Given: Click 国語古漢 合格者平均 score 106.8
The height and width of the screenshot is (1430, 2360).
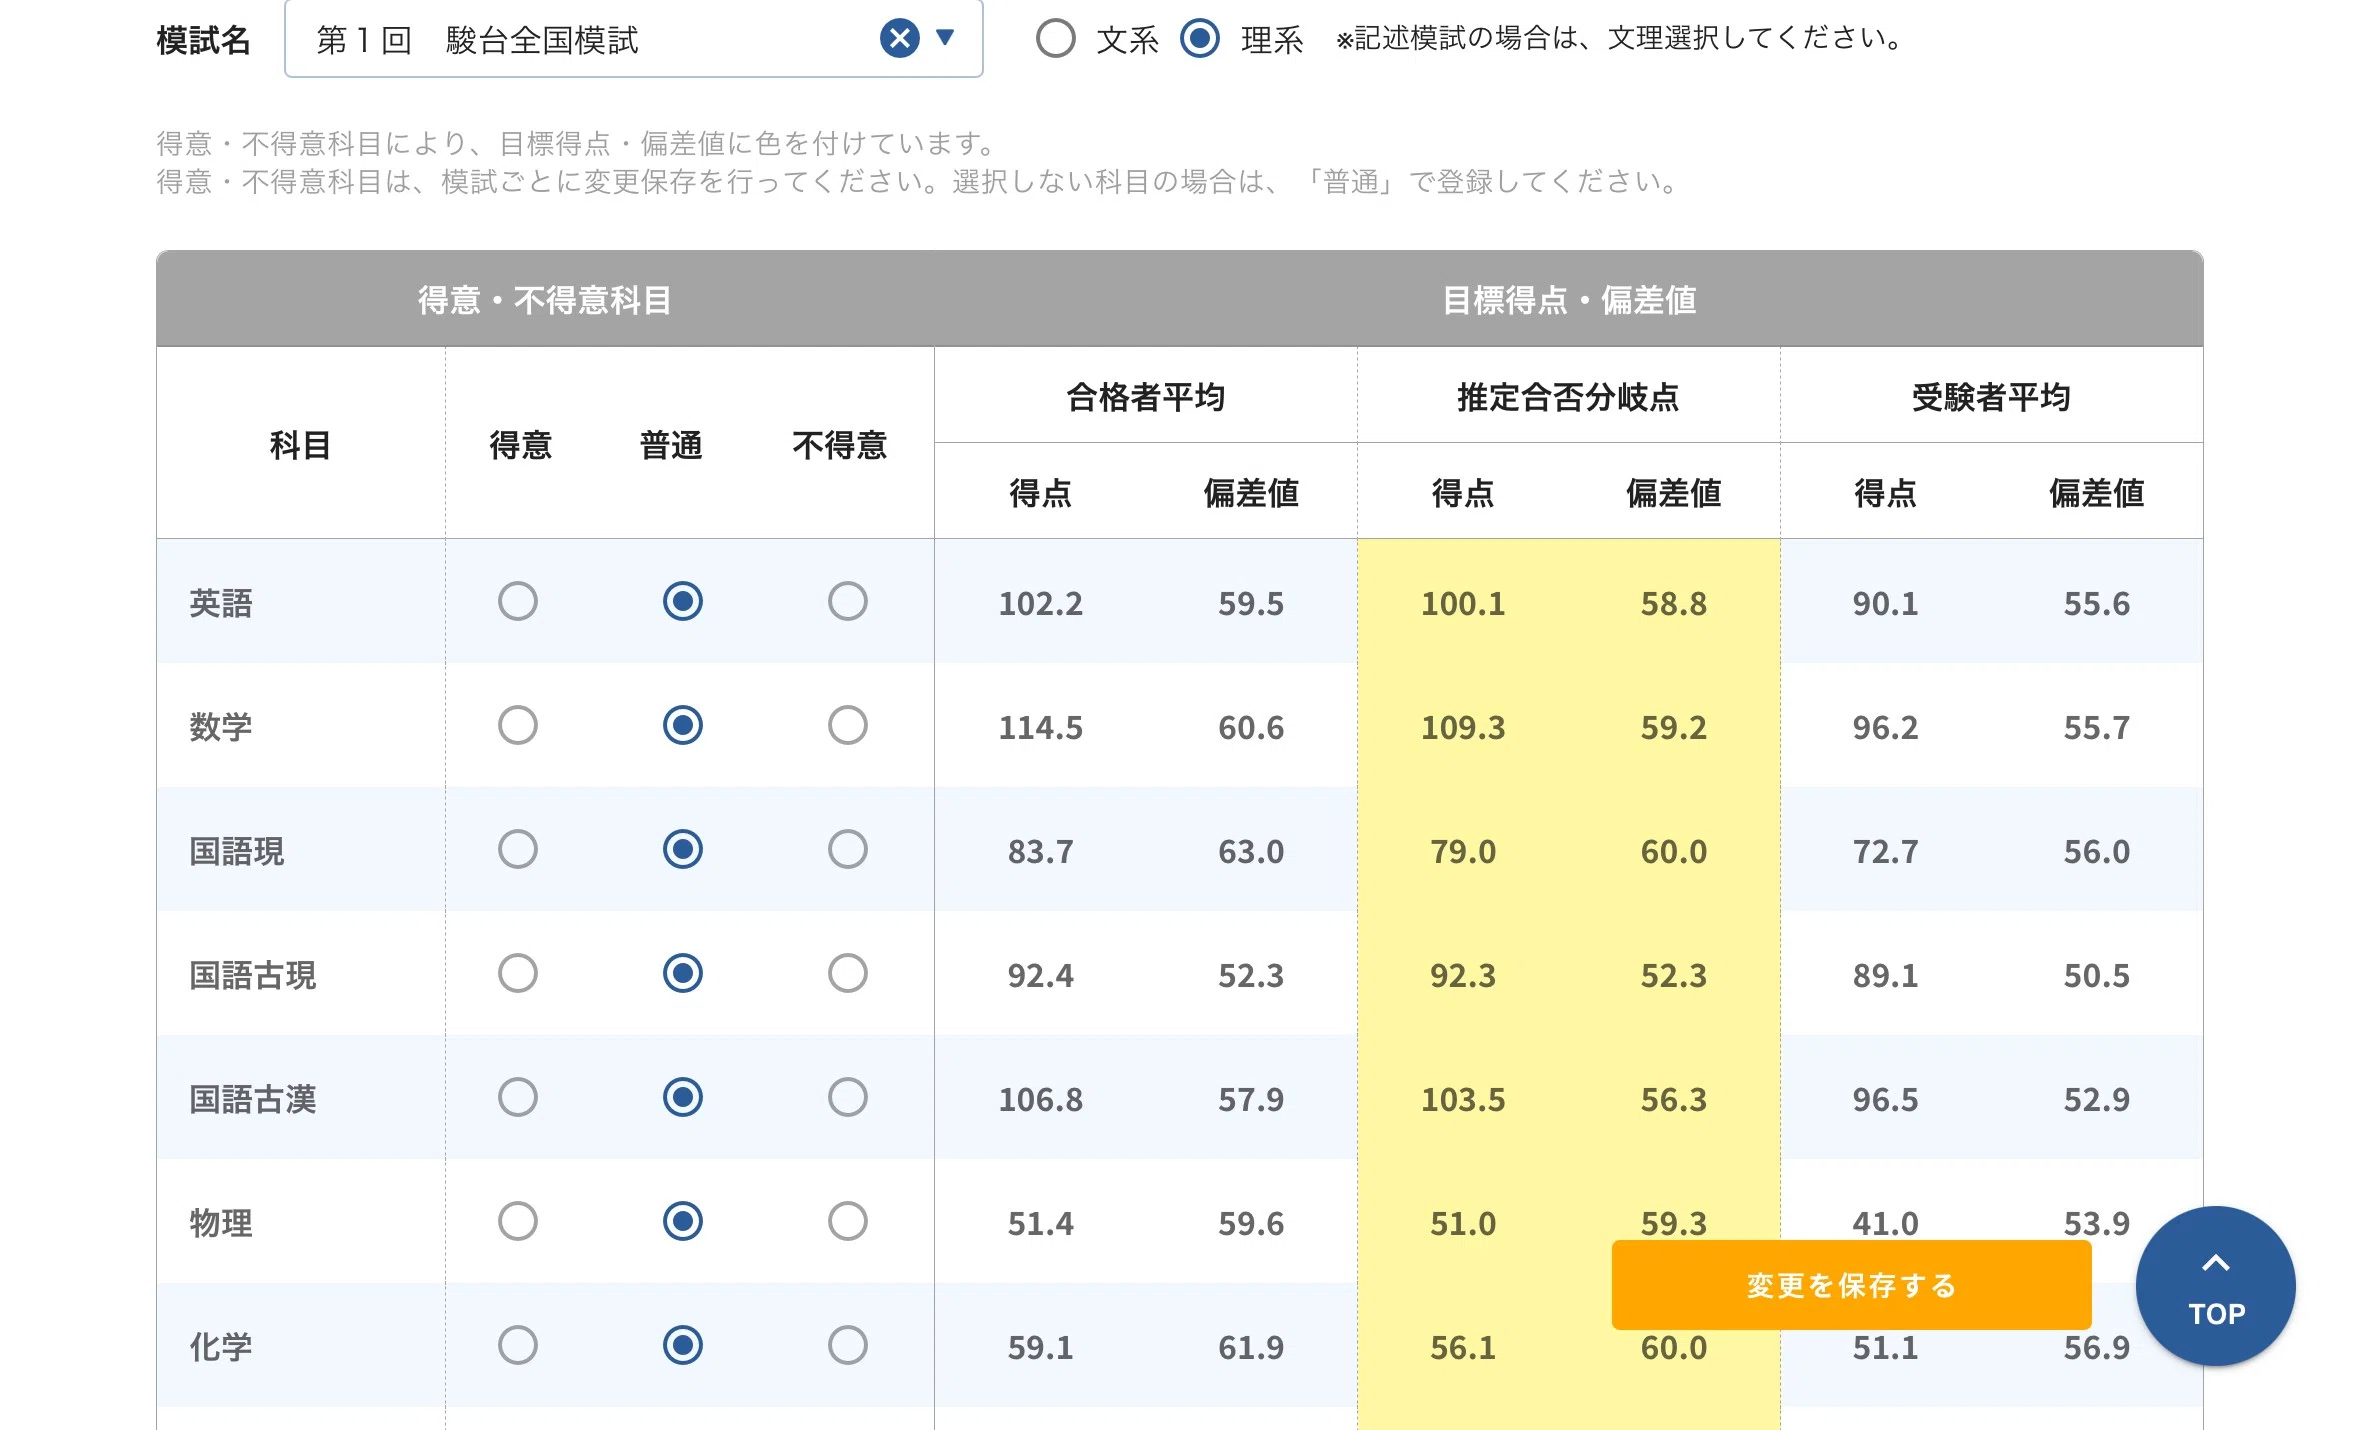Looking at the screenshot, I should coord(1040,1099).
